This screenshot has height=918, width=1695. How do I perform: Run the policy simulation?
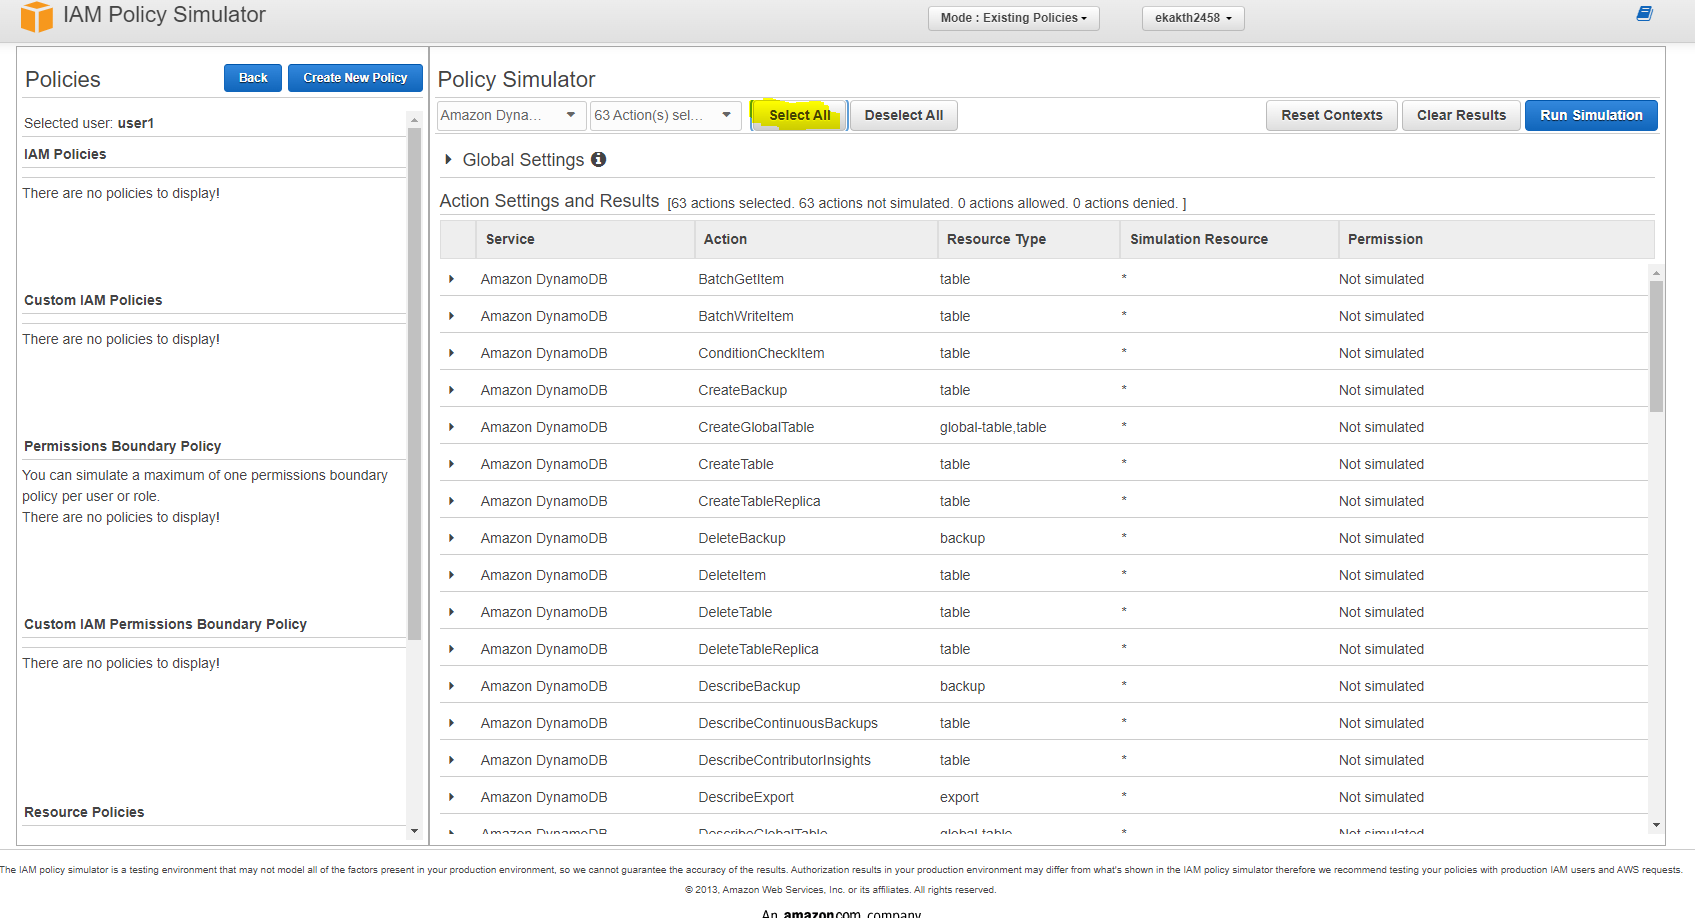(1591, 115)
